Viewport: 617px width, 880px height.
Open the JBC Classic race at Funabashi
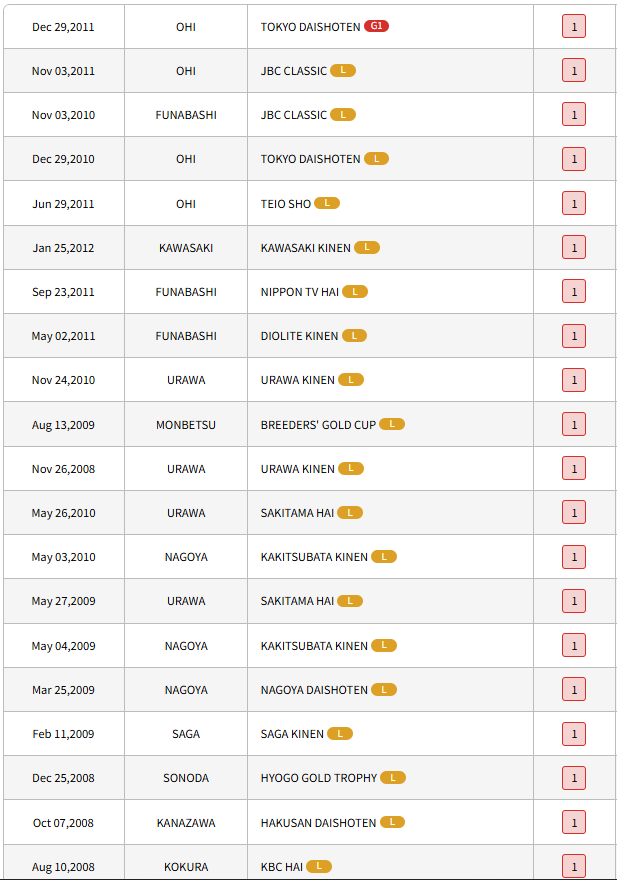(x=293, y=115)
